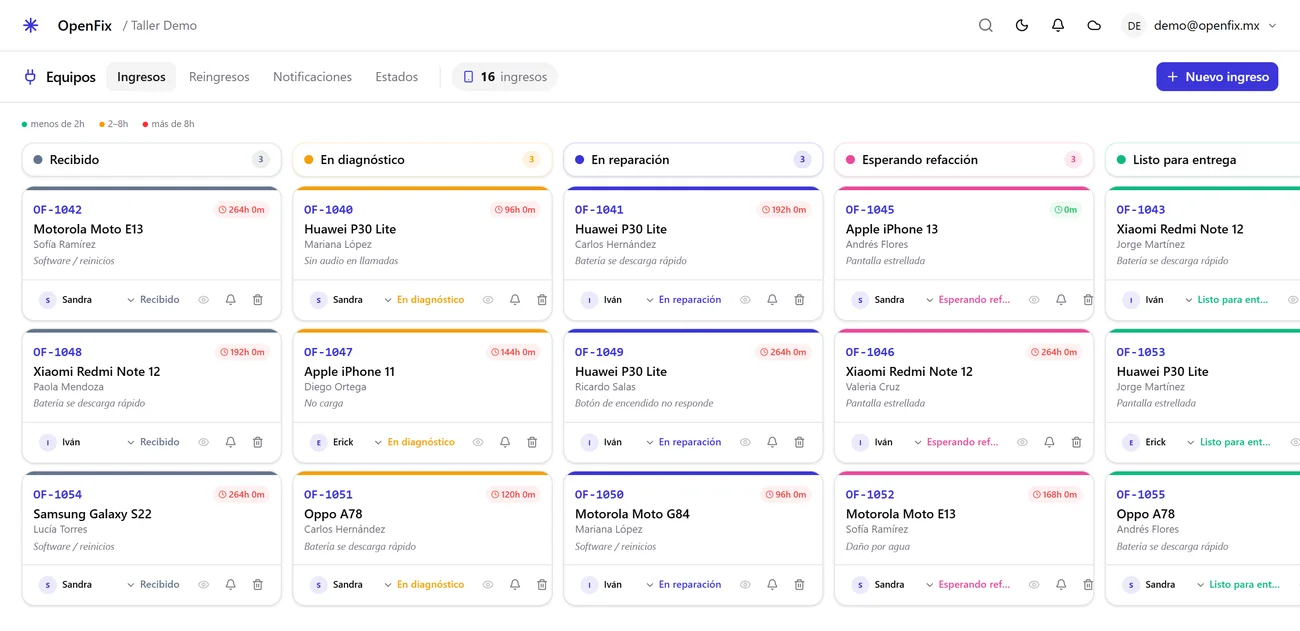
Task: Click the 16 ingresos counter pill
Action: [x=505, y=77]
